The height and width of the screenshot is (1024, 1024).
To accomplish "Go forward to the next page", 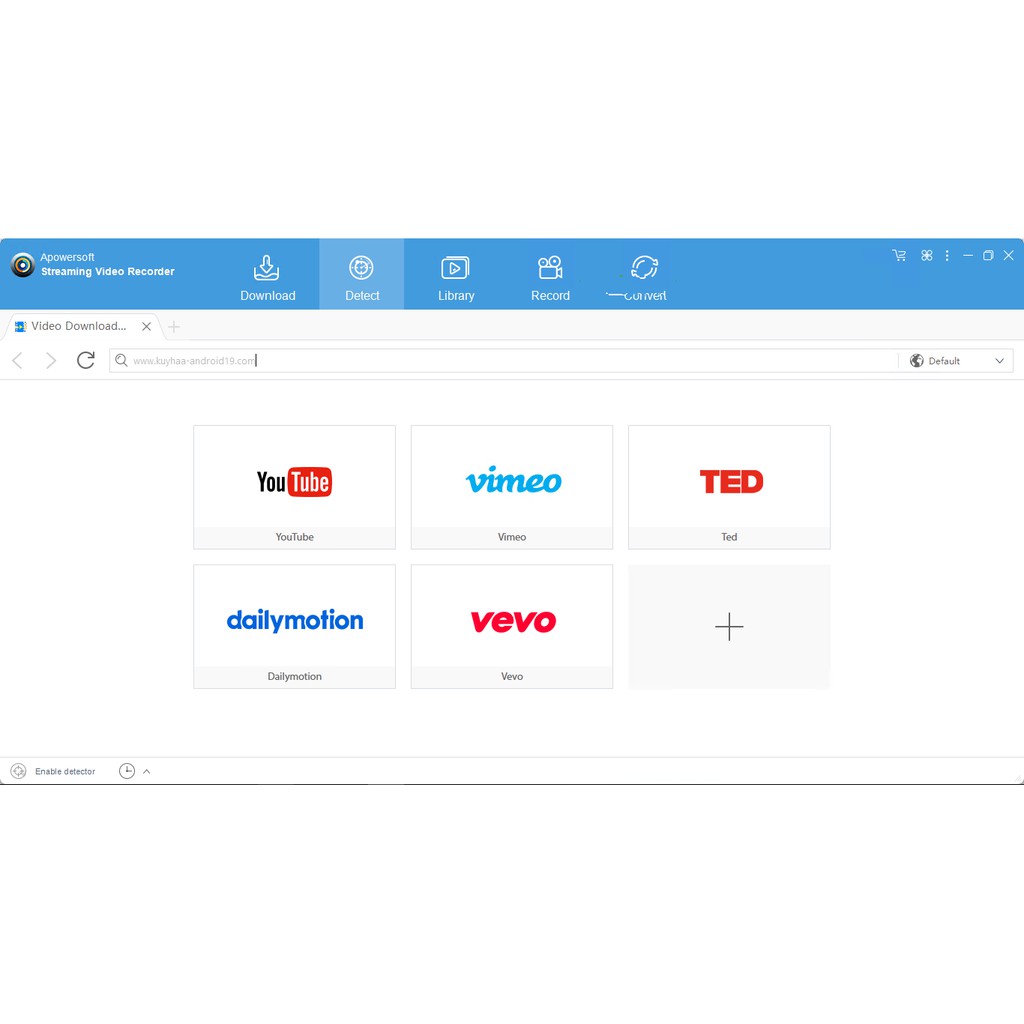I will tap(50, 360).
